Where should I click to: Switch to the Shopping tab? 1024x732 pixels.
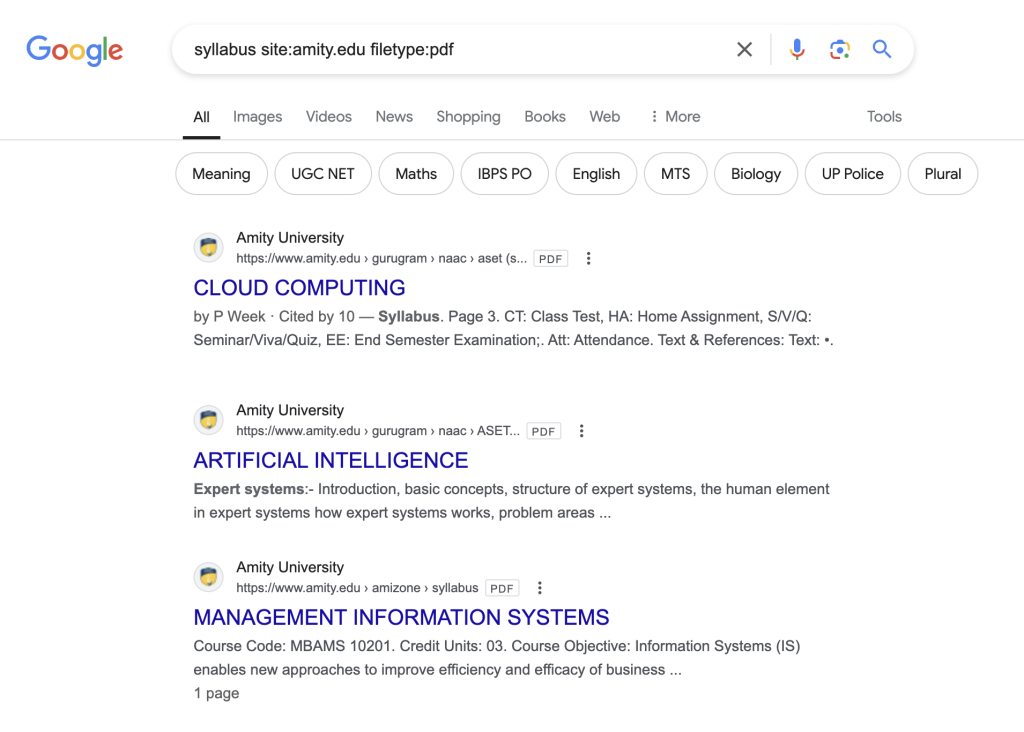click(x=468, y=117)
